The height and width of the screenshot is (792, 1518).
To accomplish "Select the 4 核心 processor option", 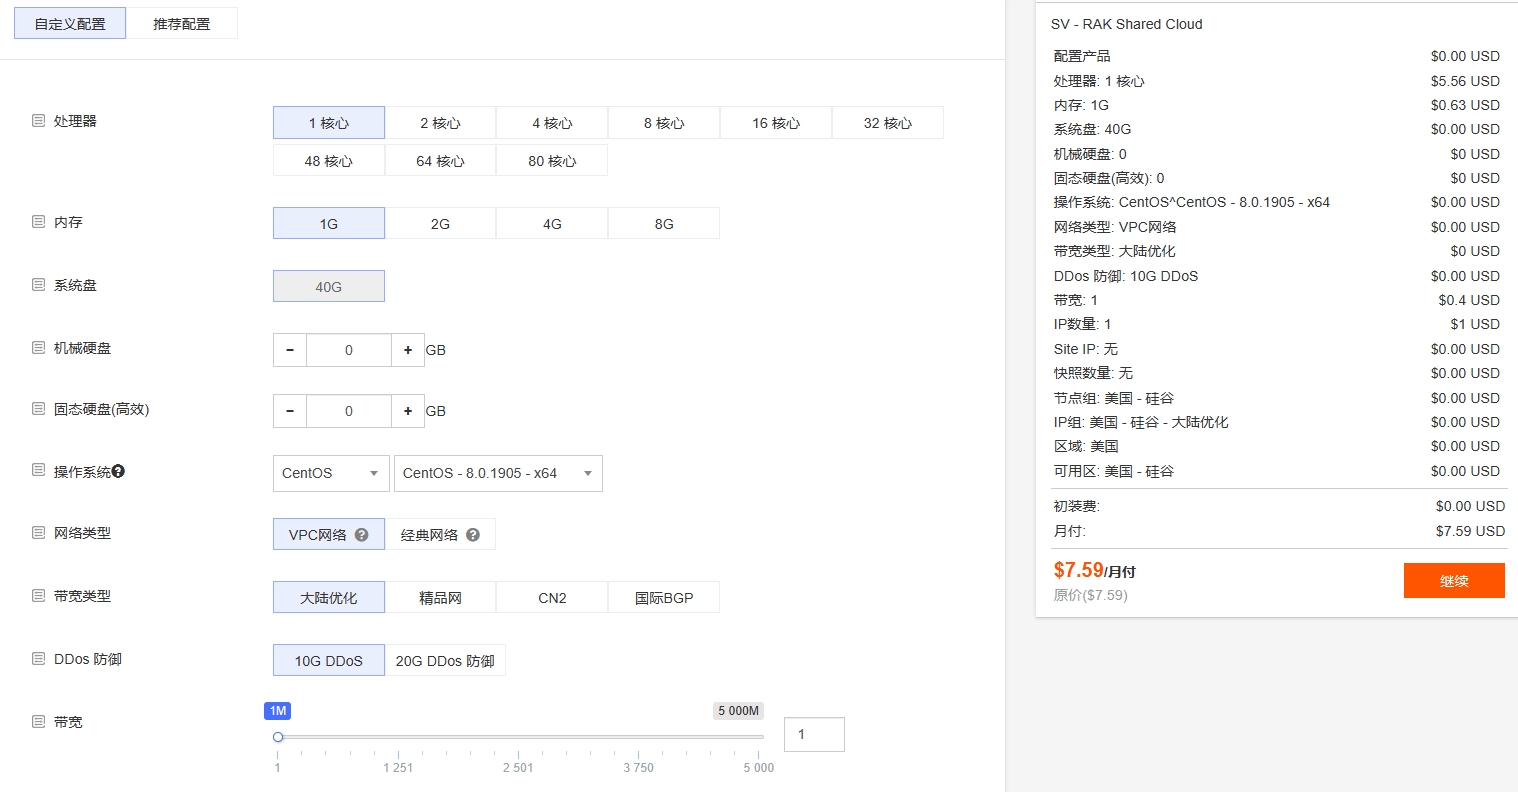I will click(552, 123).
